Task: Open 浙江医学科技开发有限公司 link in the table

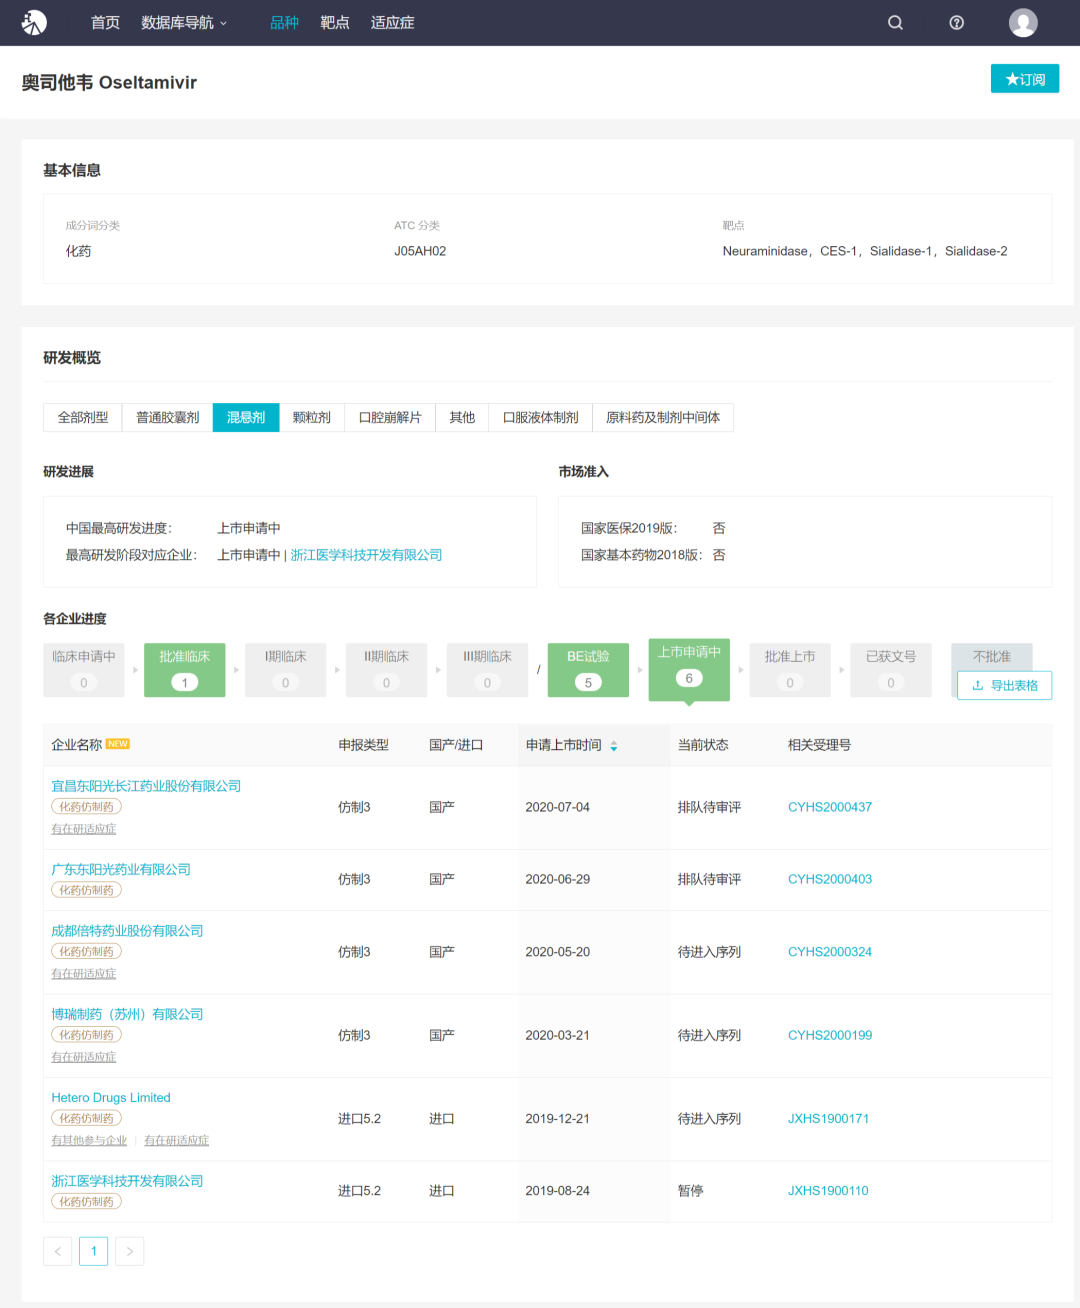Action: point(127,1181)
